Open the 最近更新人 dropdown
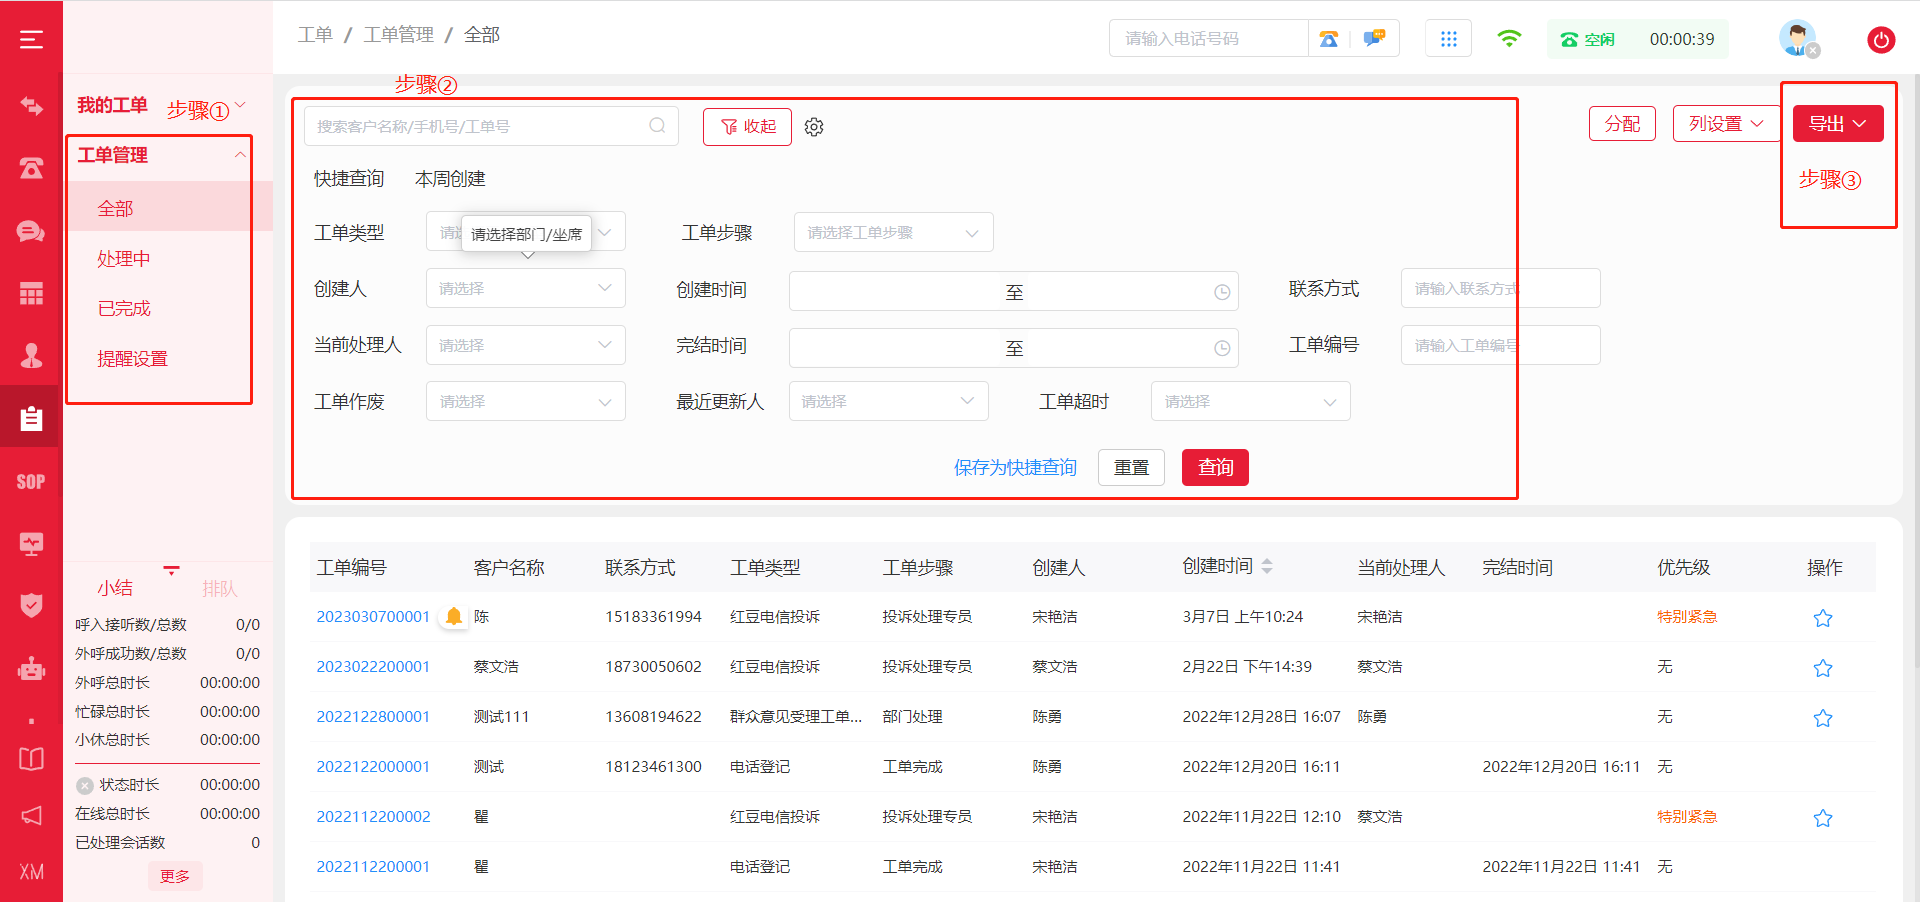 click(889, 401)
